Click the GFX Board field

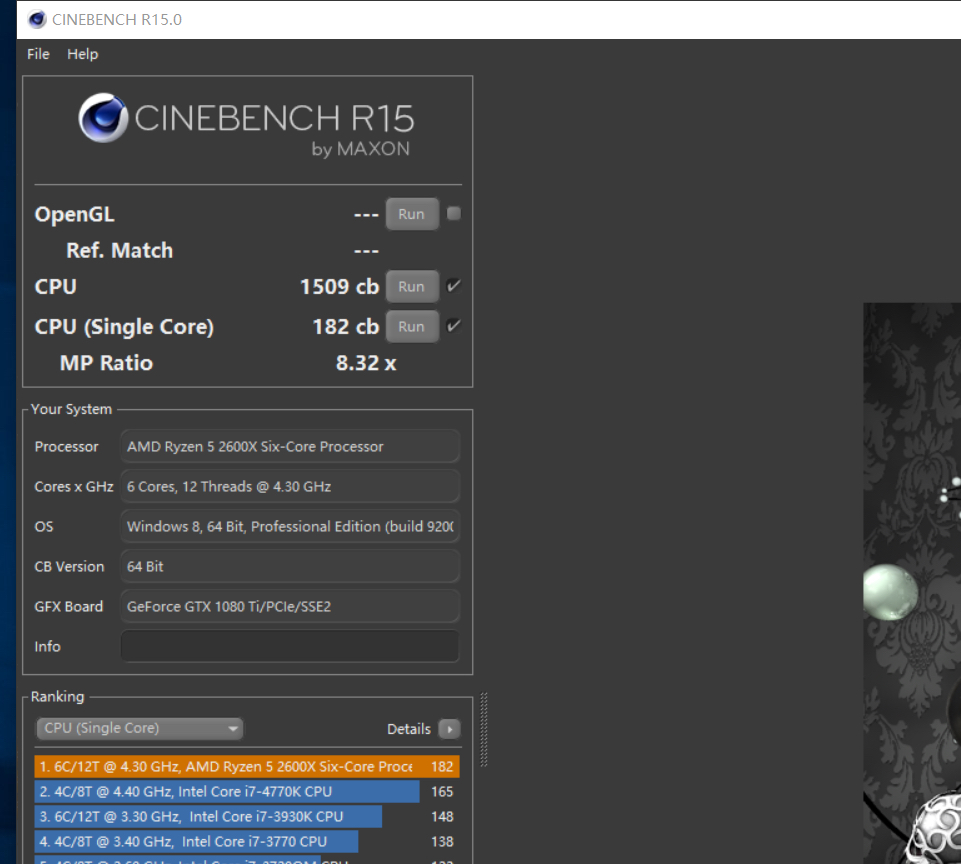click(x=290, y=607)
